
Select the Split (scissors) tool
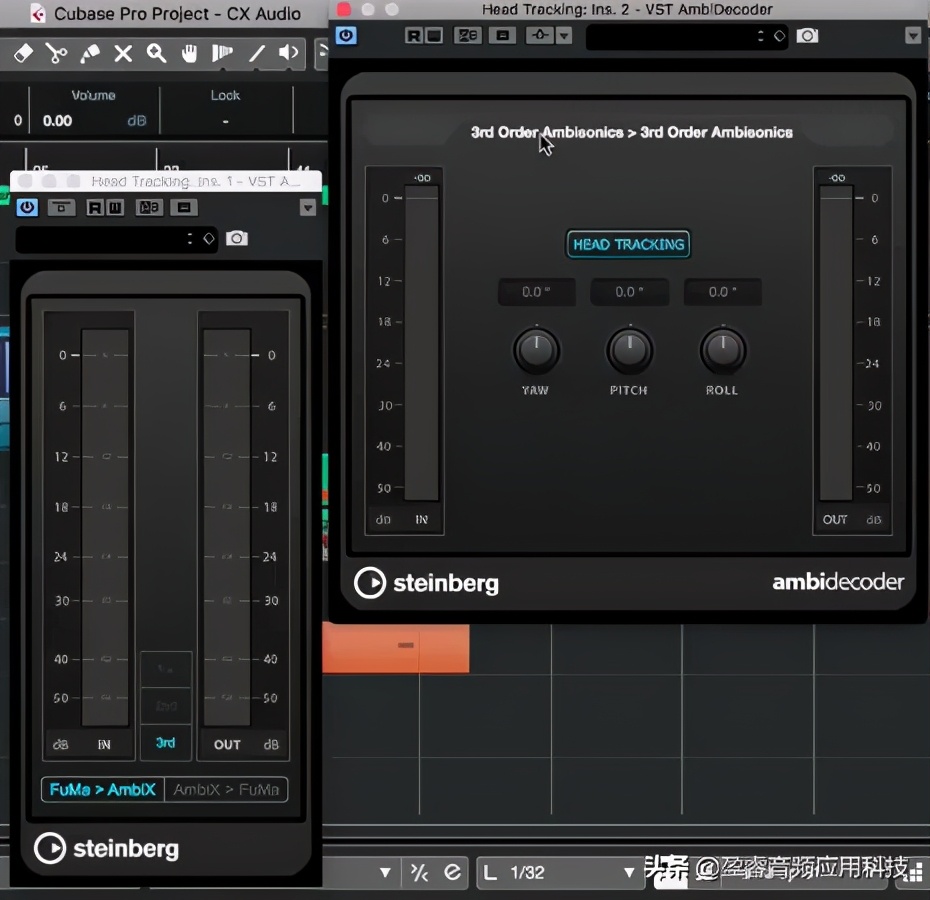coord(56,54)
